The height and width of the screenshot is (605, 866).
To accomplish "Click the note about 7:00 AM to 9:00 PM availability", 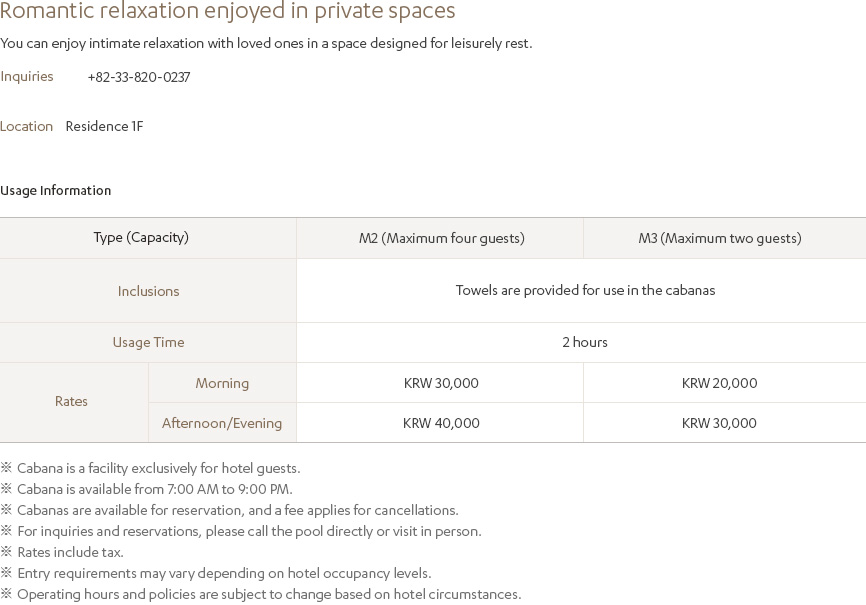I will (x=154, y=489).
